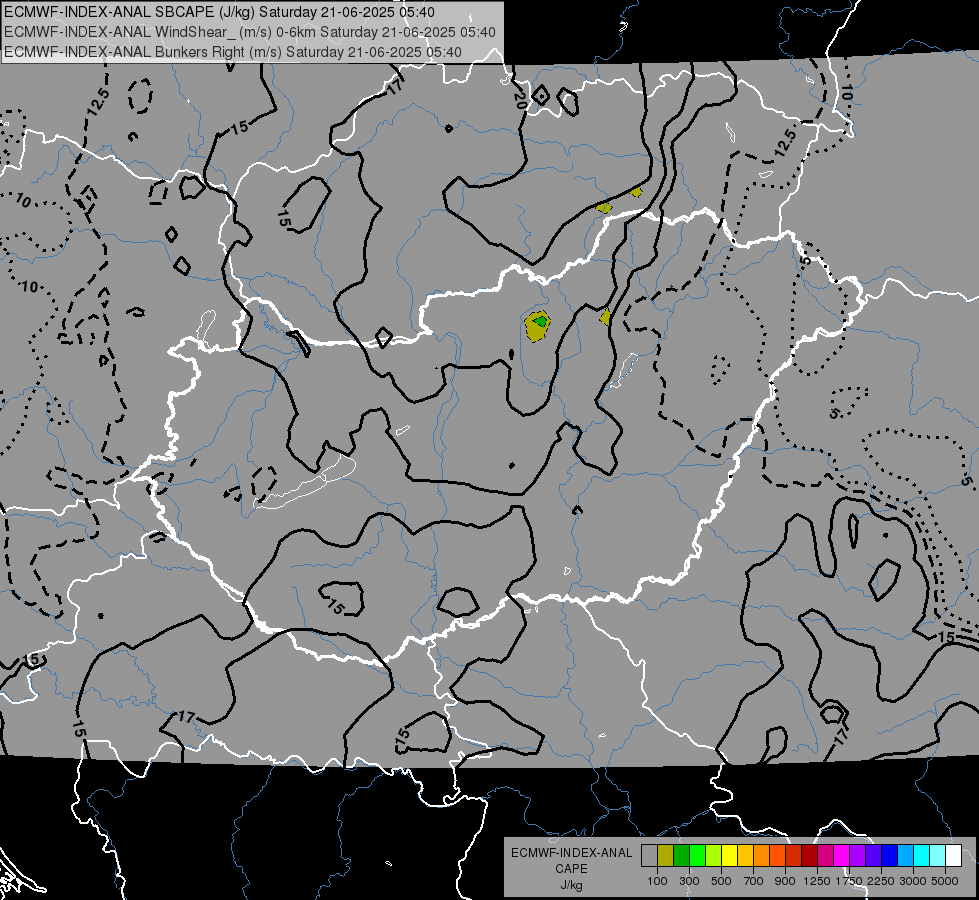Viewport: 979px width, 900px height.
Task: Click the ECMWF-INDEX-ANAL legend heading
Action: tap(571, 853)
